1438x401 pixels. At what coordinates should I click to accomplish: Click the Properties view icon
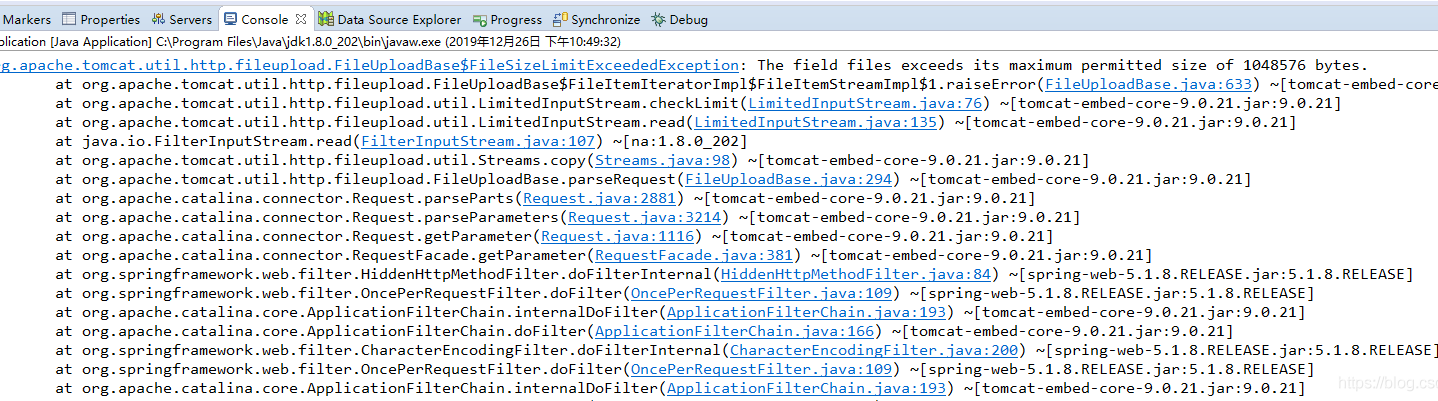point(69,19)
